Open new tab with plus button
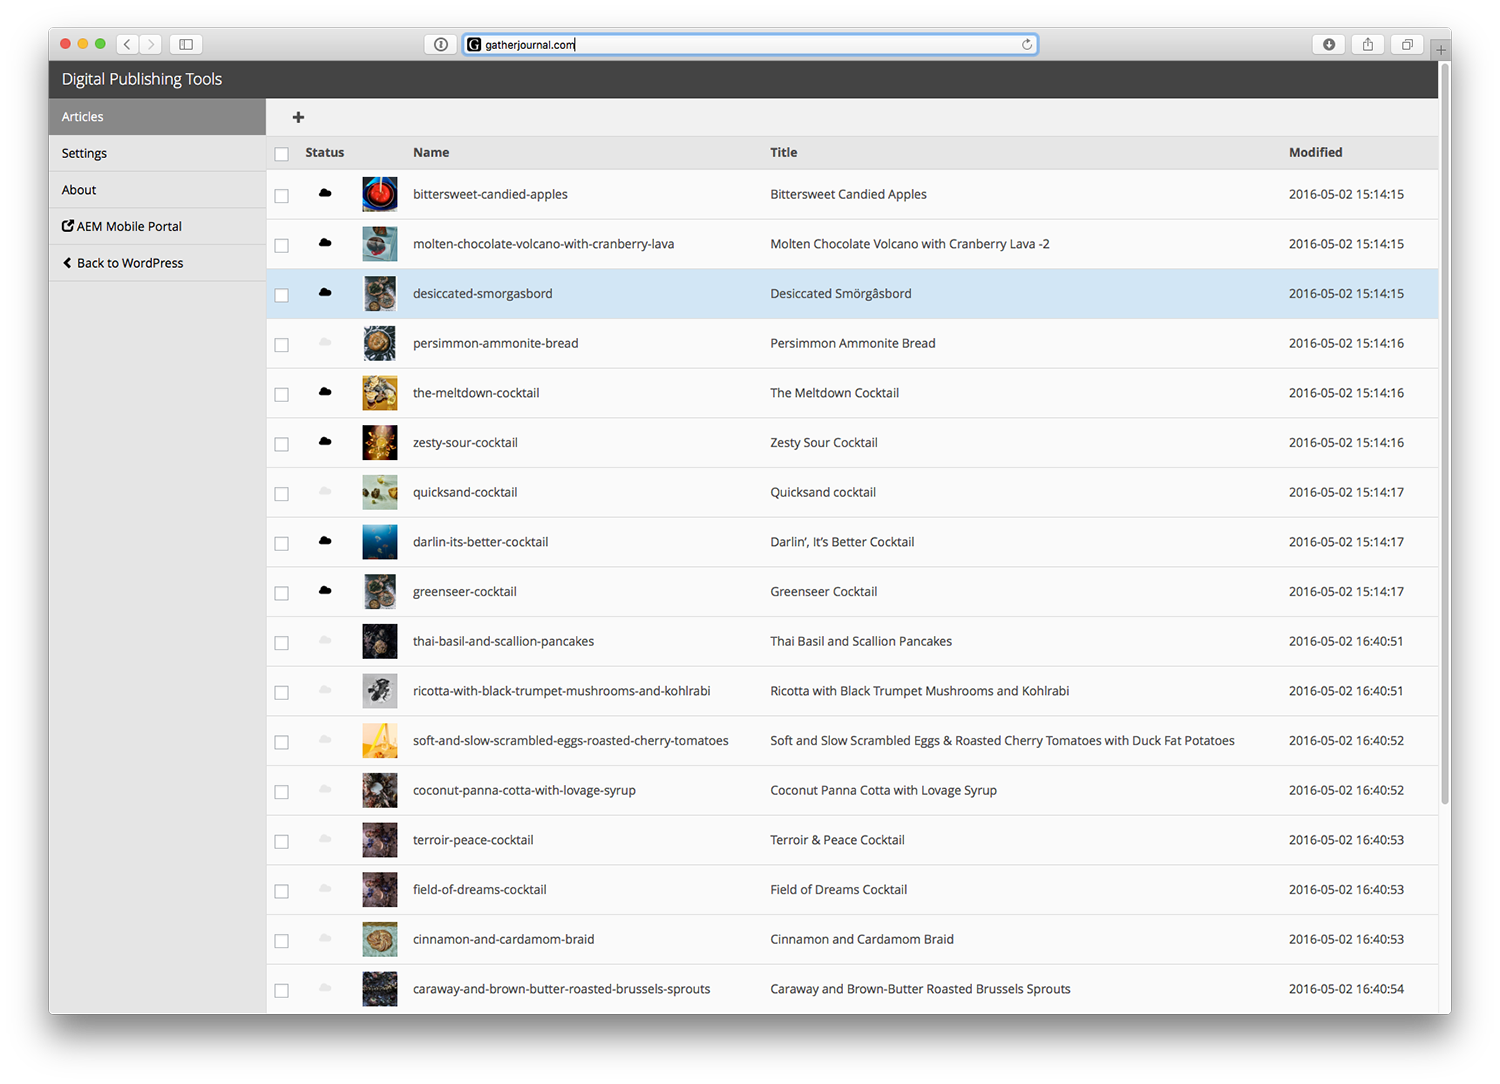This screenshot has height=1084, width=1500. point(1441,49)
